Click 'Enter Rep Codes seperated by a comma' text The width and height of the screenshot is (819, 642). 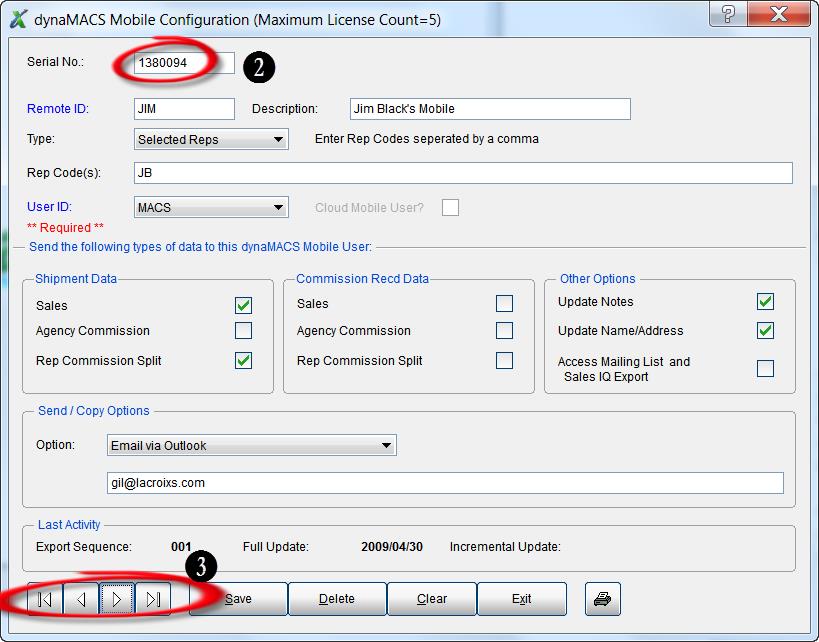tap(427, 139)
